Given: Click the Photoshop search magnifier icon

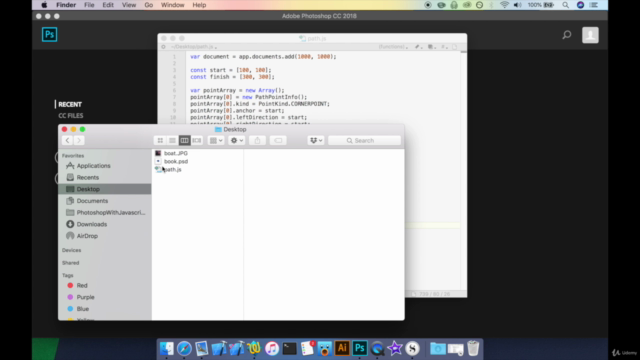Looking at the screenshot, I should pyautogui.click(x=567, y=35).
